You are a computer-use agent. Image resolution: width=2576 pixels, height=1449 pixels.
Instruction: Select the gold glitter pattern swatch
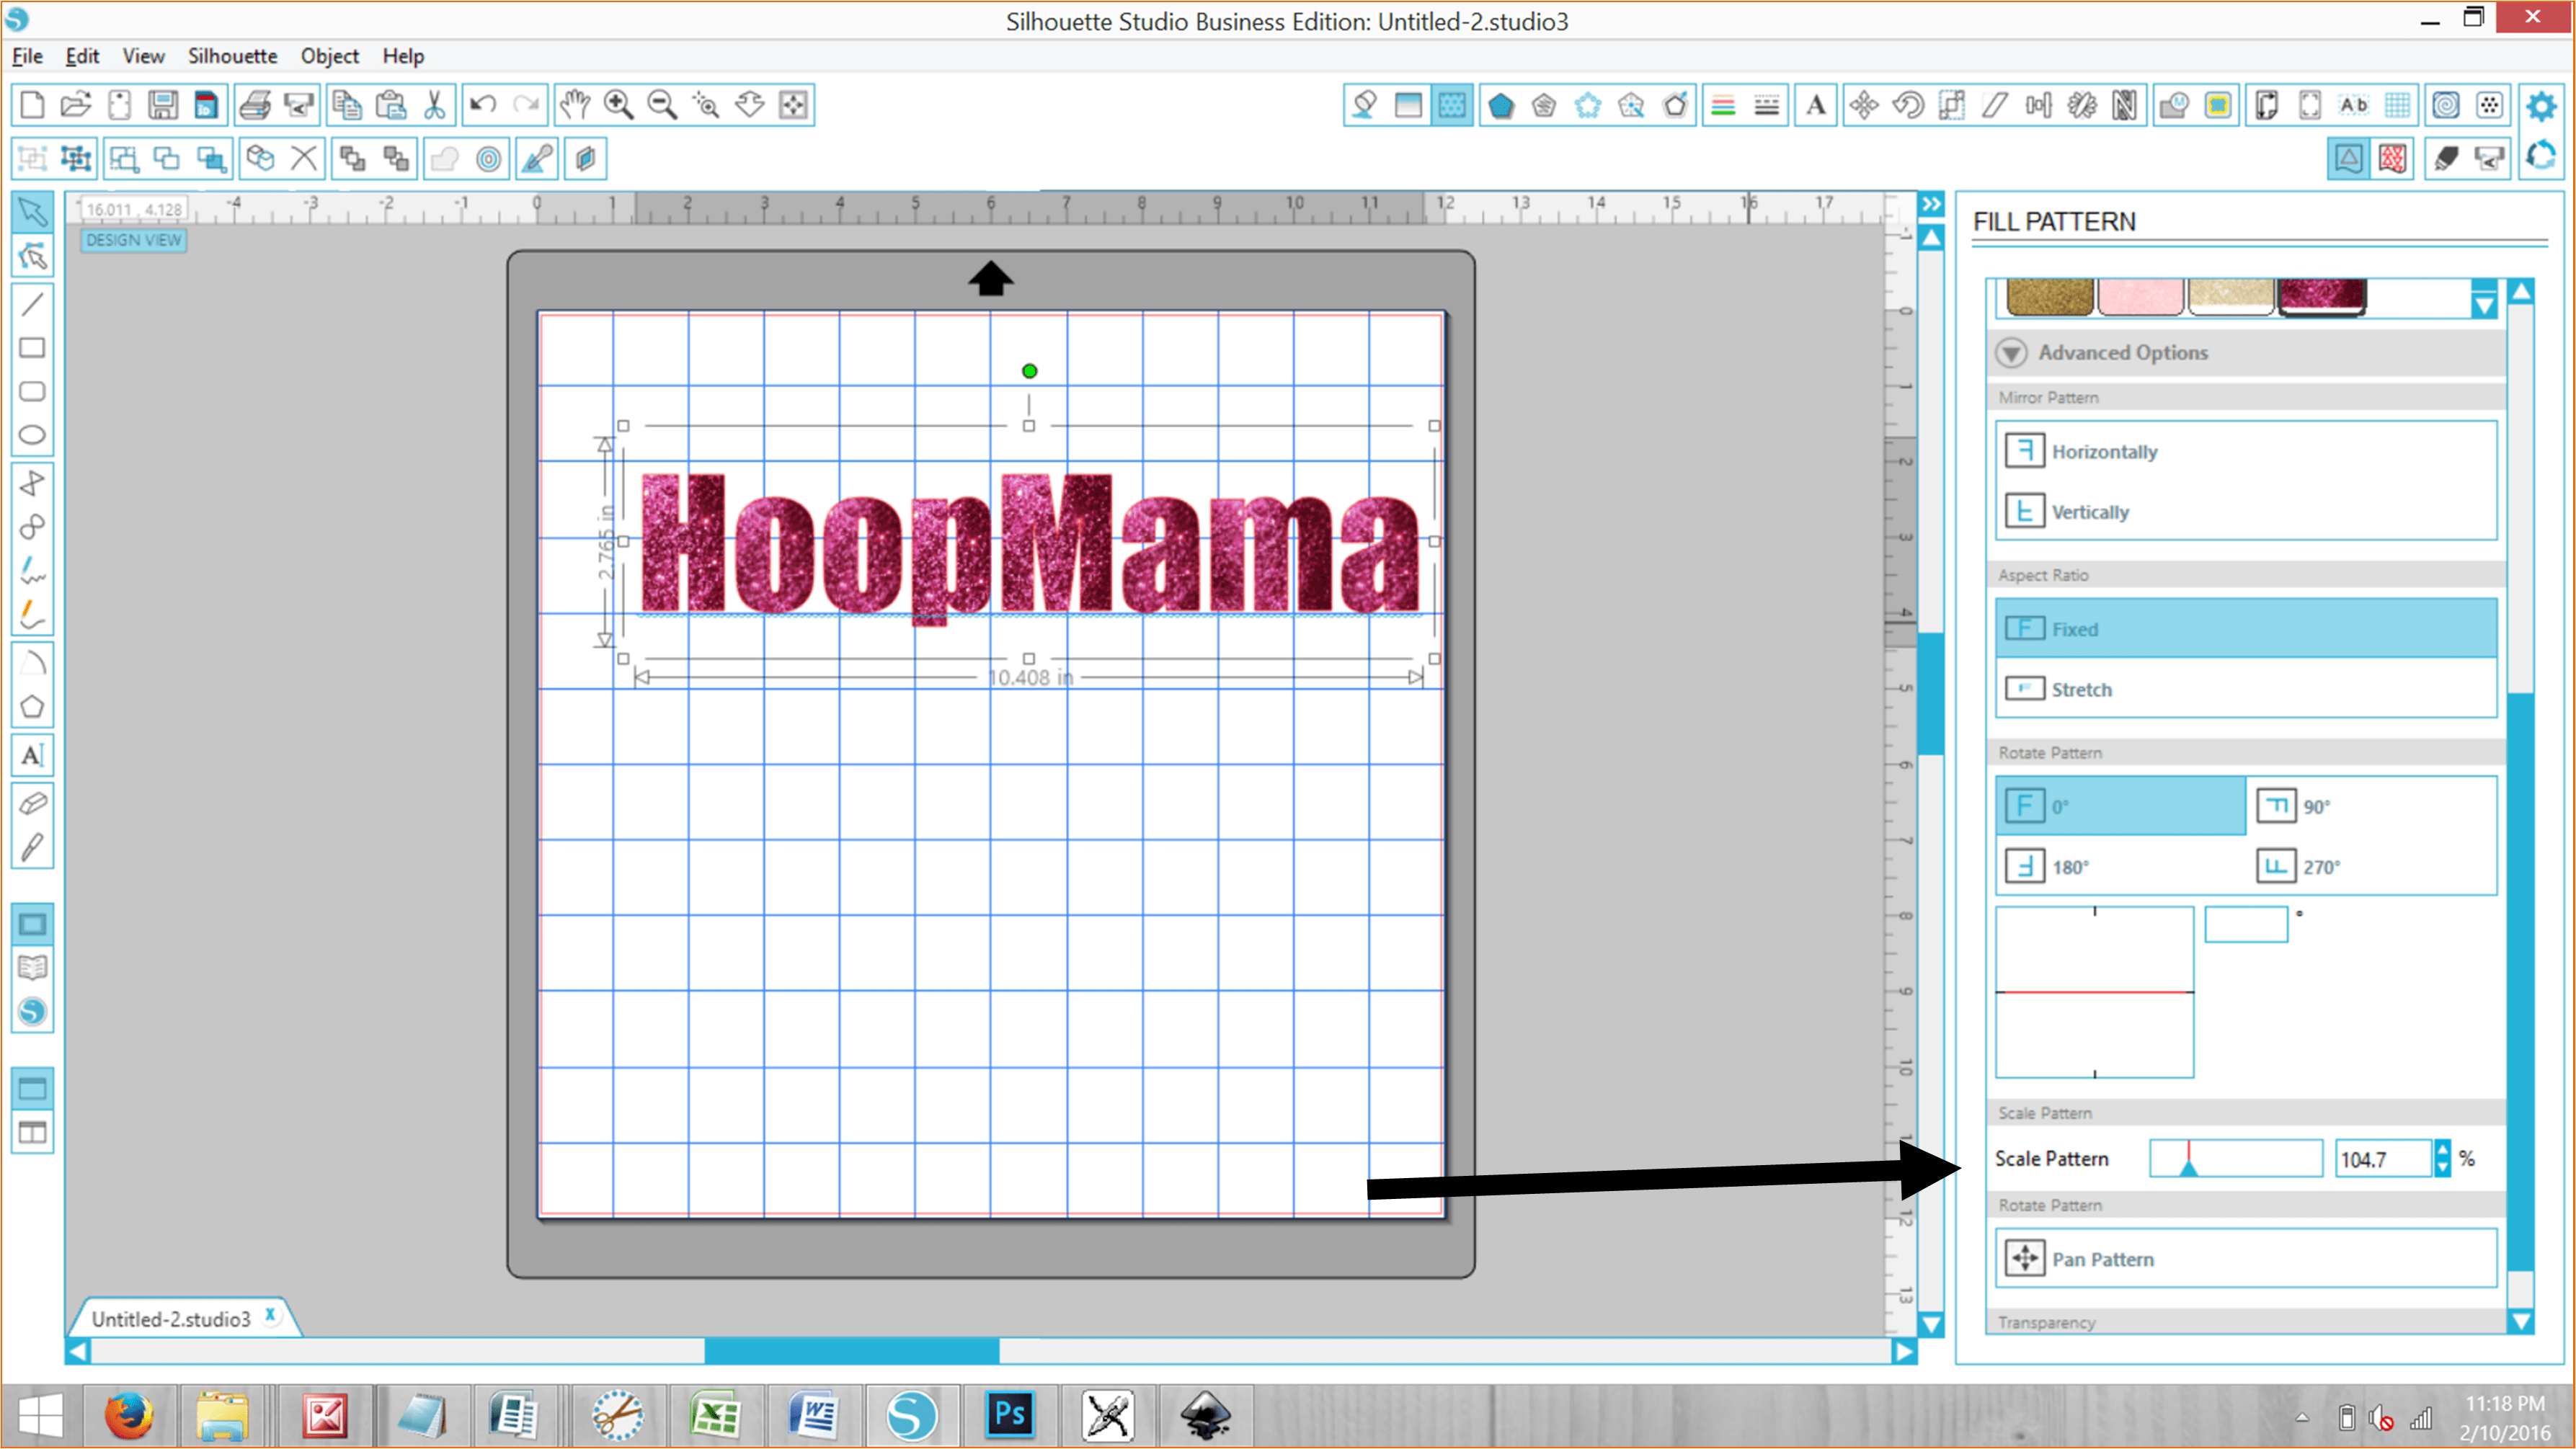pos(2049,297)
